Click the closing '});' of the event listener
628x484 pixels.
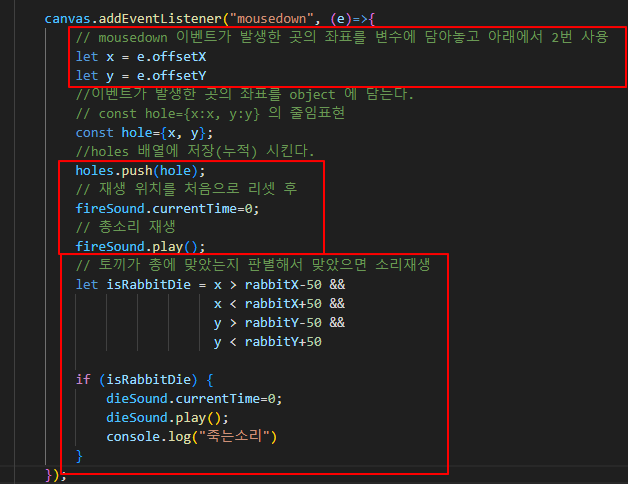(x=56, y=475)
